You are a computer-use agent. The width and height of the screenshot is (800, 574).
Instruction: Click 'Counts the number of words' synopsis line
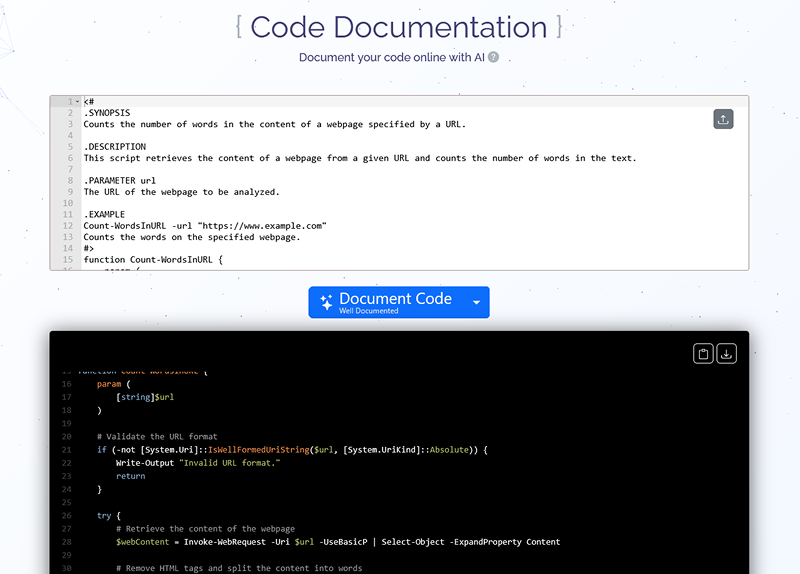click(x=274, y=124)
